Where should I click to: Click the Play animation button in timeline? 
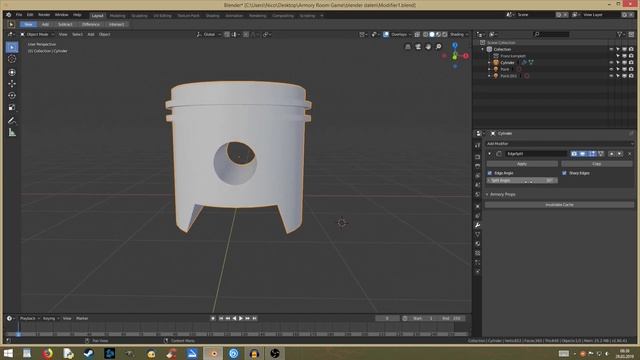pyautogui.click(x=241, y=318)
